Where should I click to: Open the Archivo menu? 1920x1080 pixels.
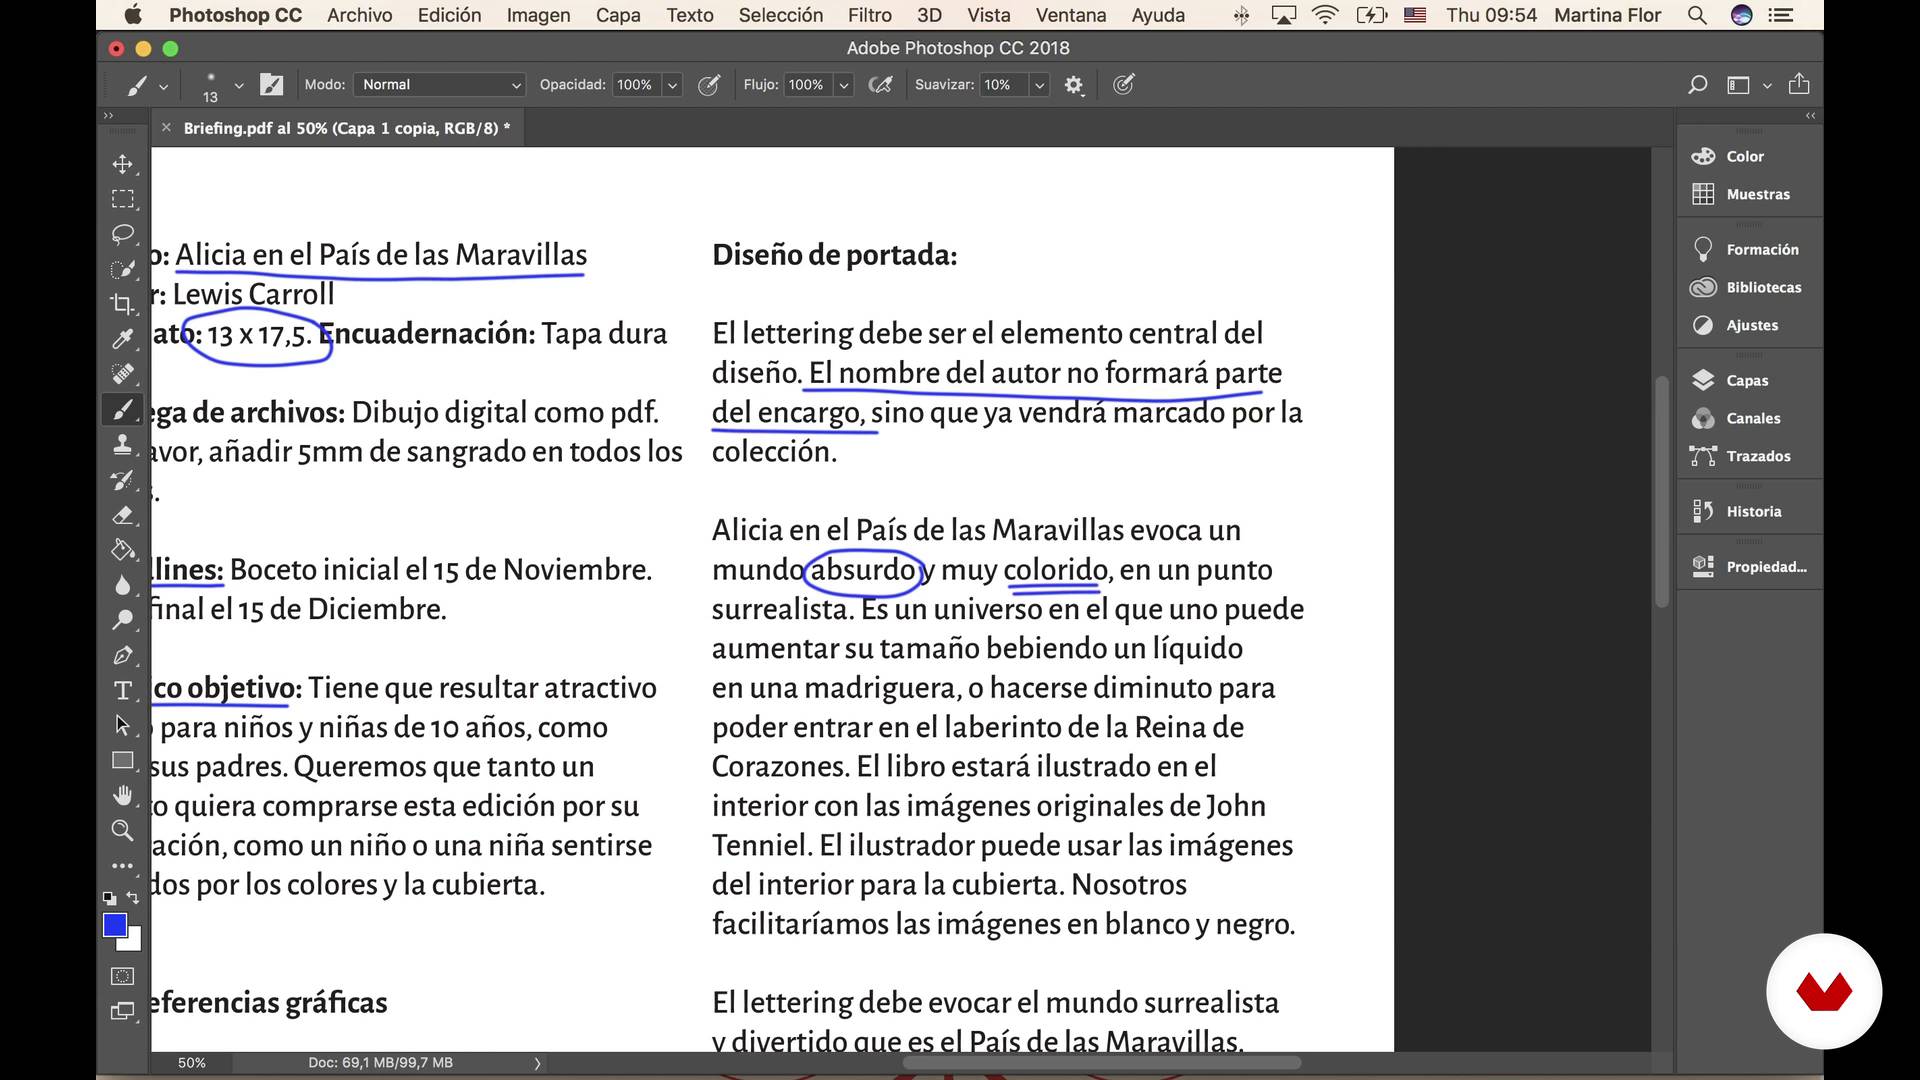pos(359,15)
